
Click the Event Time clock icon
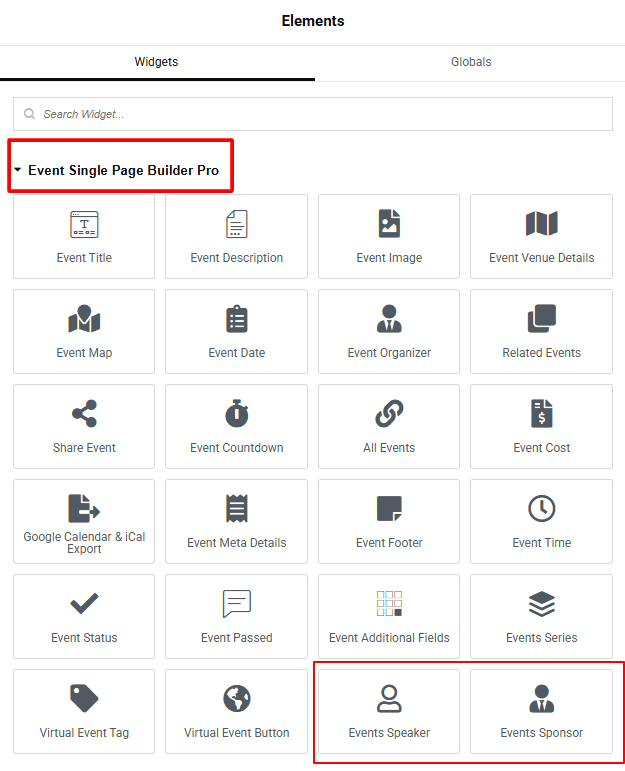[541, 509]
